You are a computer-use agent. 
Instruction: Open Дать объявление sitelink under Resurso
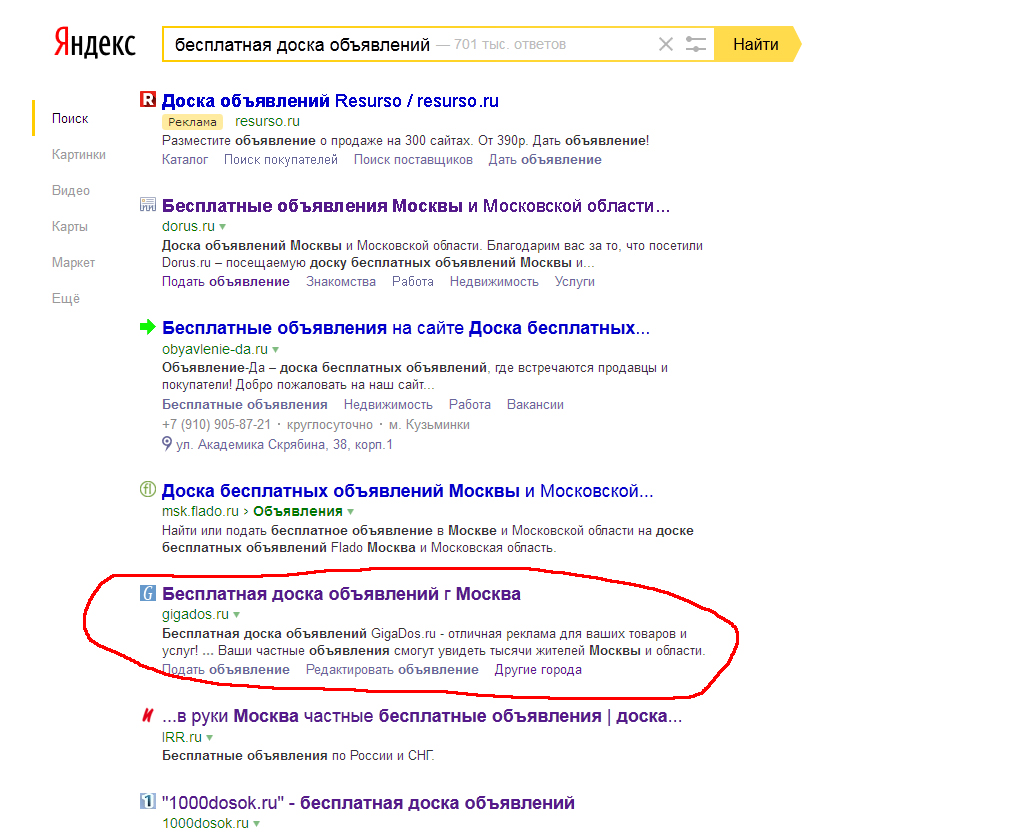point(545,160)
